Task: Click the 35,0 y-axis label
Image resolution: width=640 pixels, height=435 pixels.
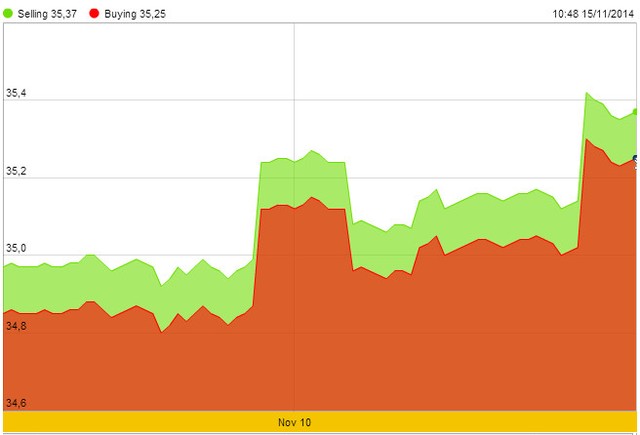Action: 16,249
